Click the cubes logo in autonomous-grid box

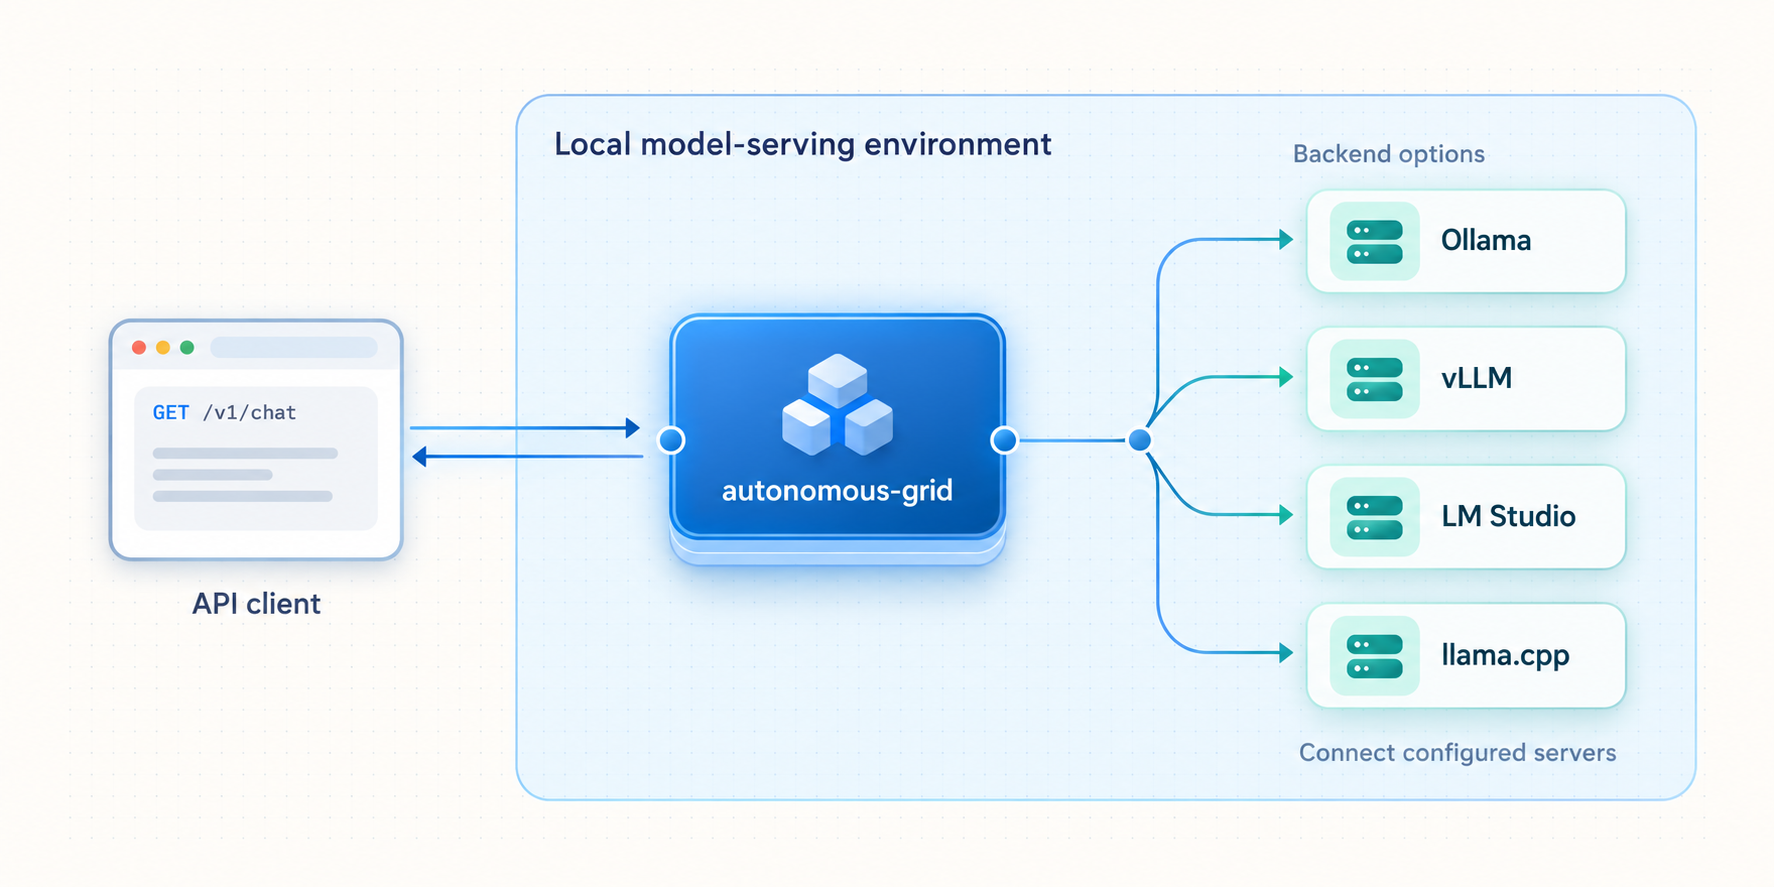pos(837,405)
